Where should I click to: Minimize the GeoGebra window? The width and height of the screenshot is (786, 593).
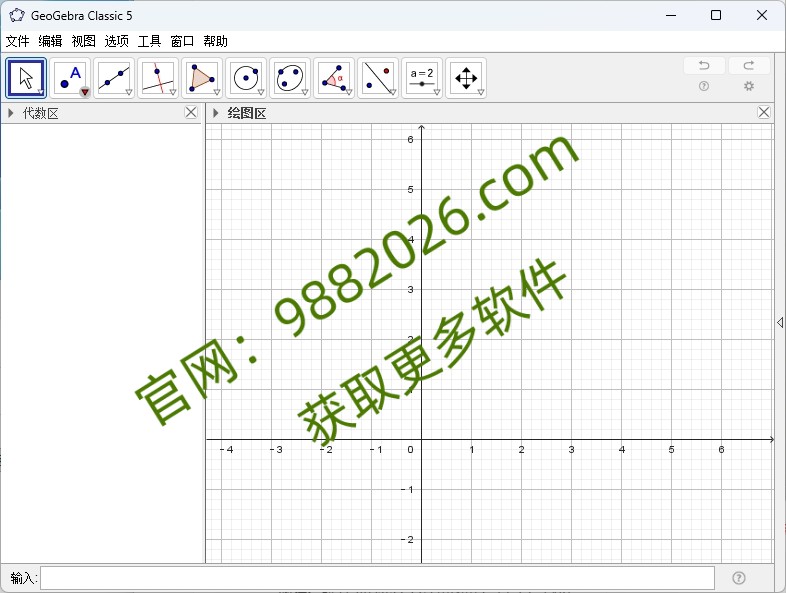(671, 15)
